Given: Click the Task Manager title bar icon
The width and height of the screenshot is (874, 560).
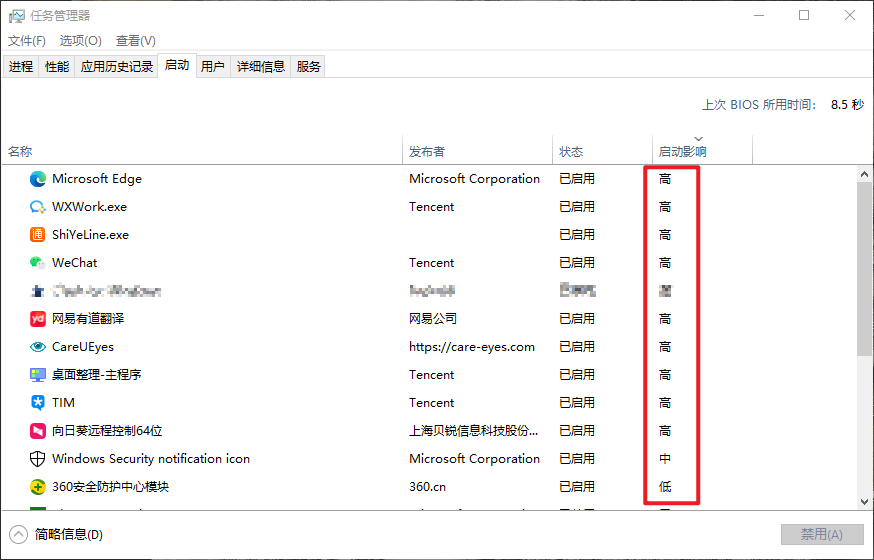Looking at the screenshot, I should 17,16.
